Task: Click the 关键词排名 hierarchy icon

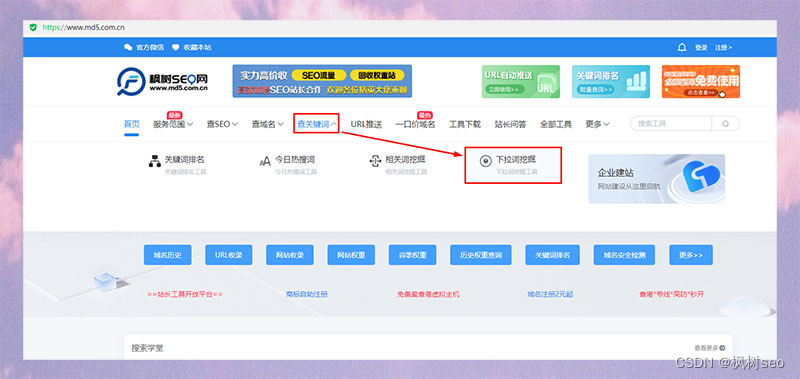Action: pos(155,161)
